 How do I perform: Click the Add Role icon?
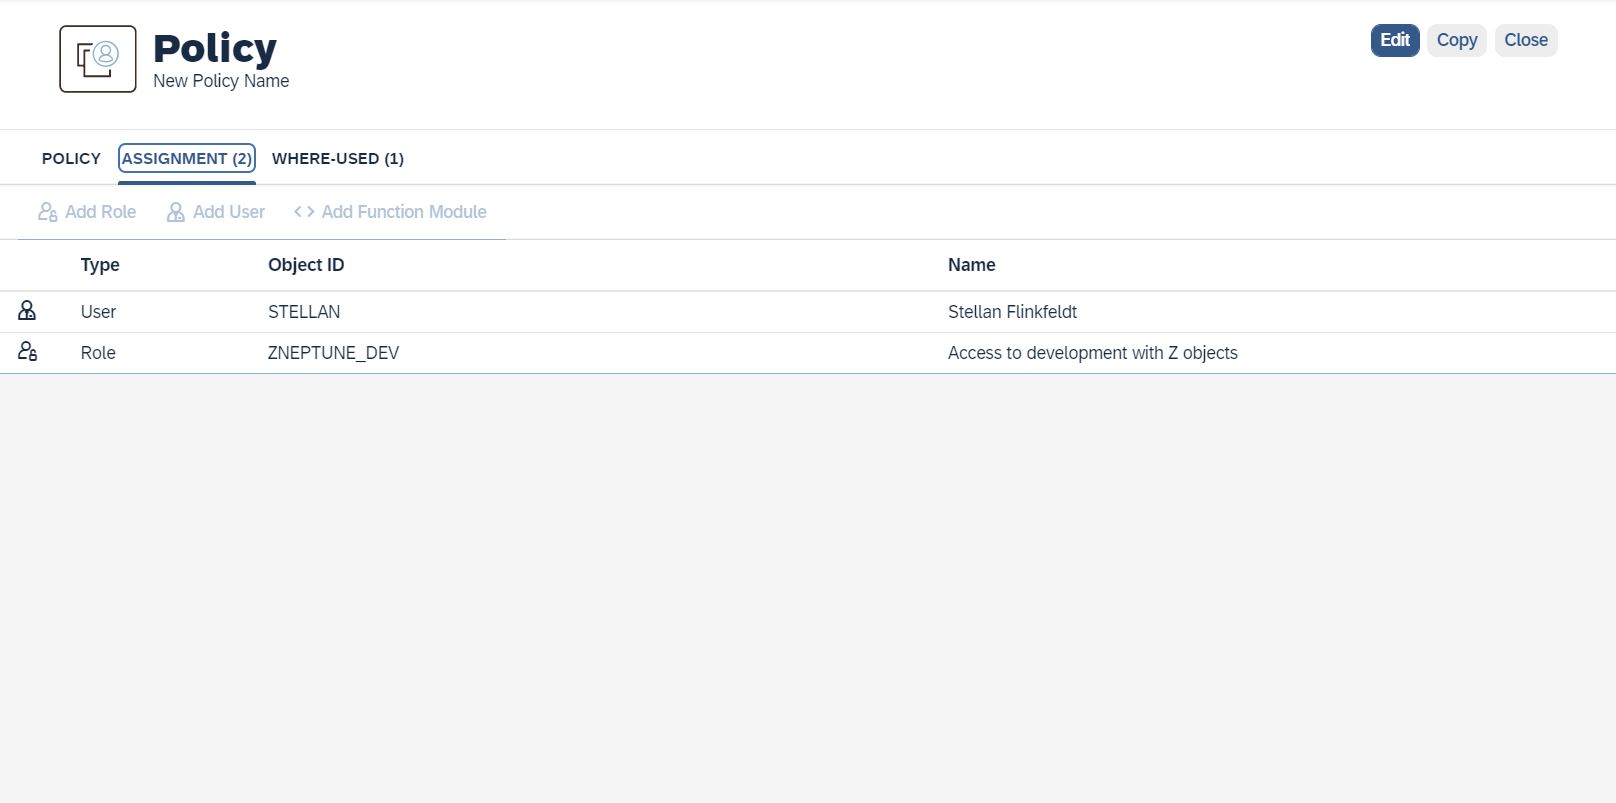(47, 212)
